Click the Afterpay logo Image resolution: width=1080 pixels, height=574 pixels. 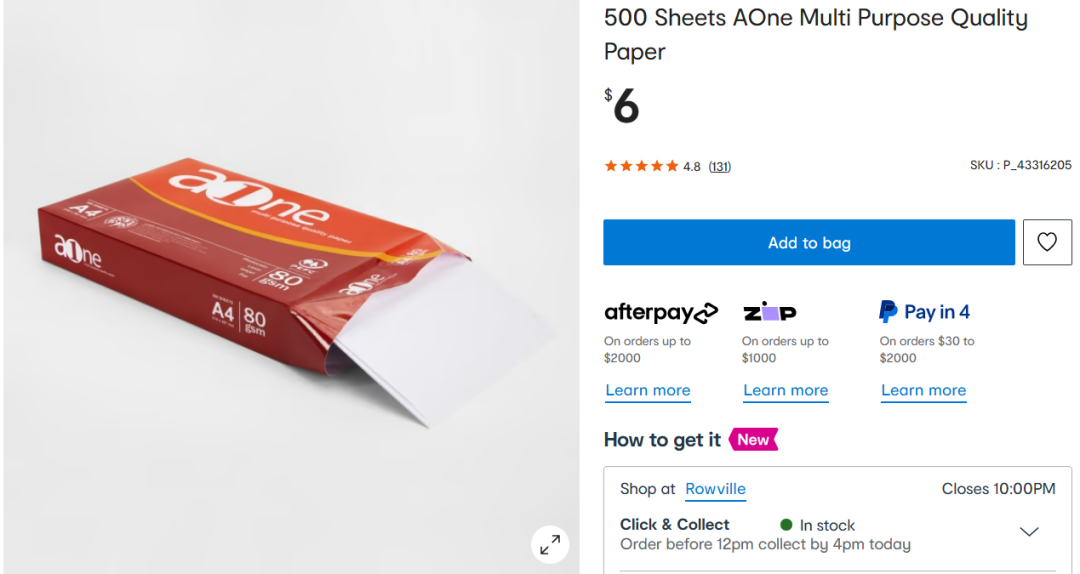click(x=661, y=313)
